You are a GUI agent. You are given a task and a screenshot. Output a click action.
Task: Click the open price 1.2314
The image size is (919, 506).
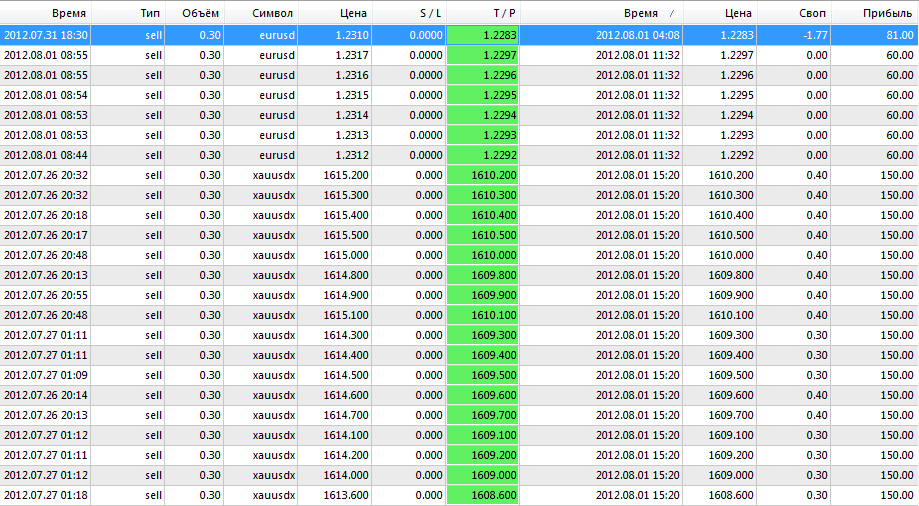click(352, 115)
